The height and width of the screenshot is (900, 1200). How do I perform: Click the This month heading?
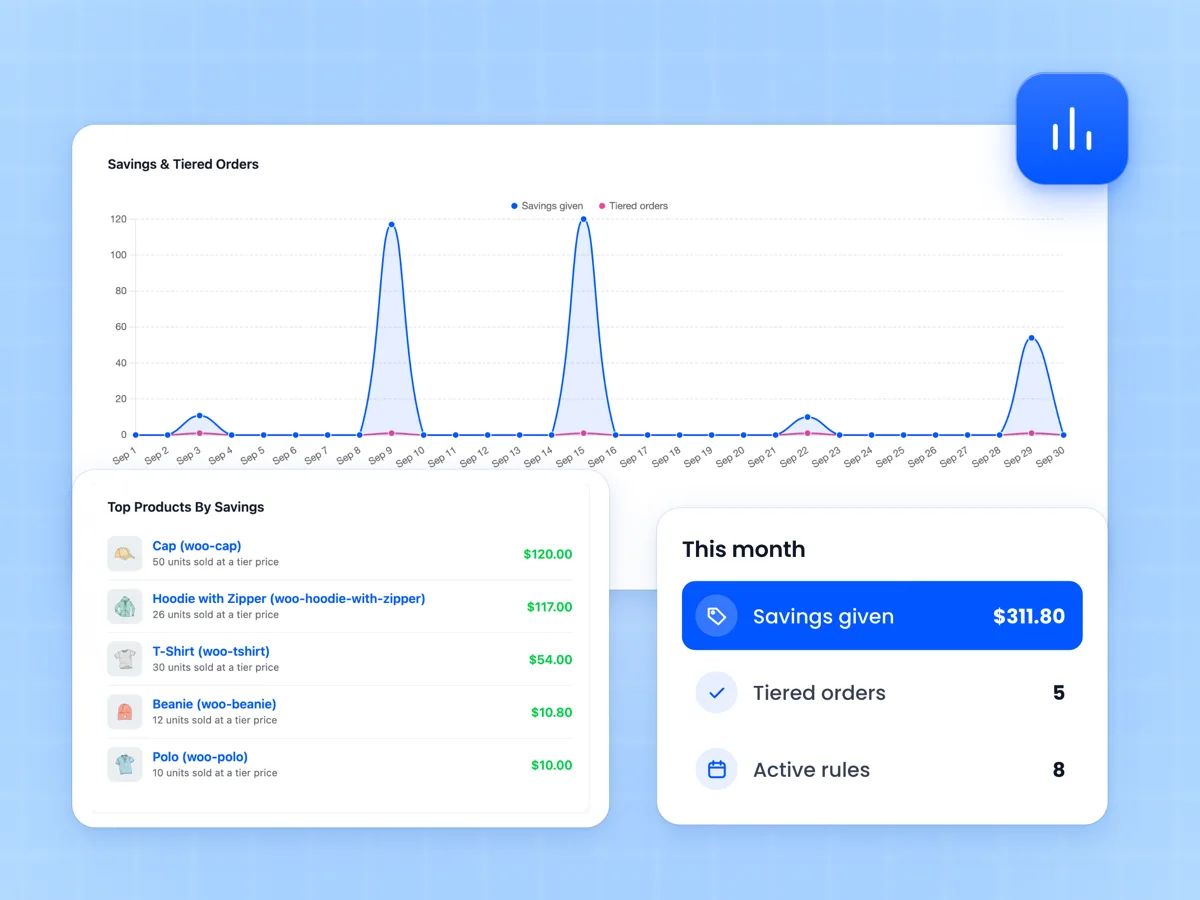point(744,549)
